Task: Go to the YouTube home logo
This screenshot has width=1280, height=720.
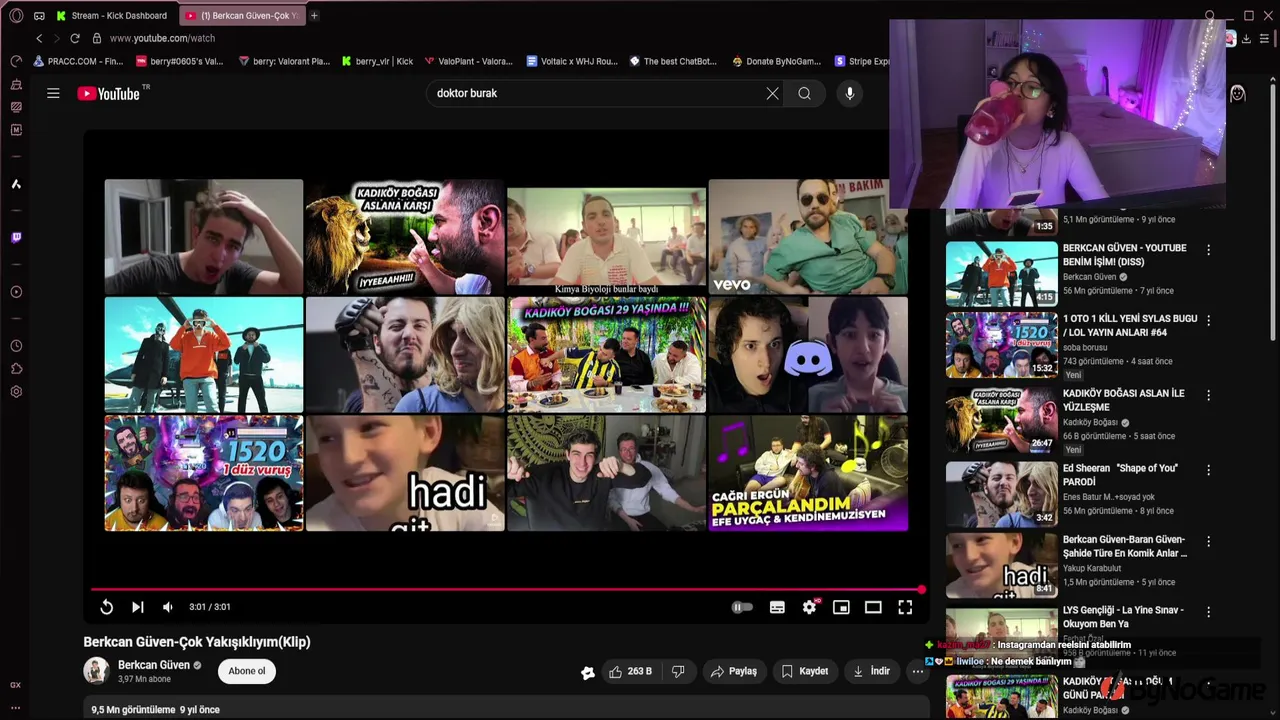Action: [x=109, y=93]
